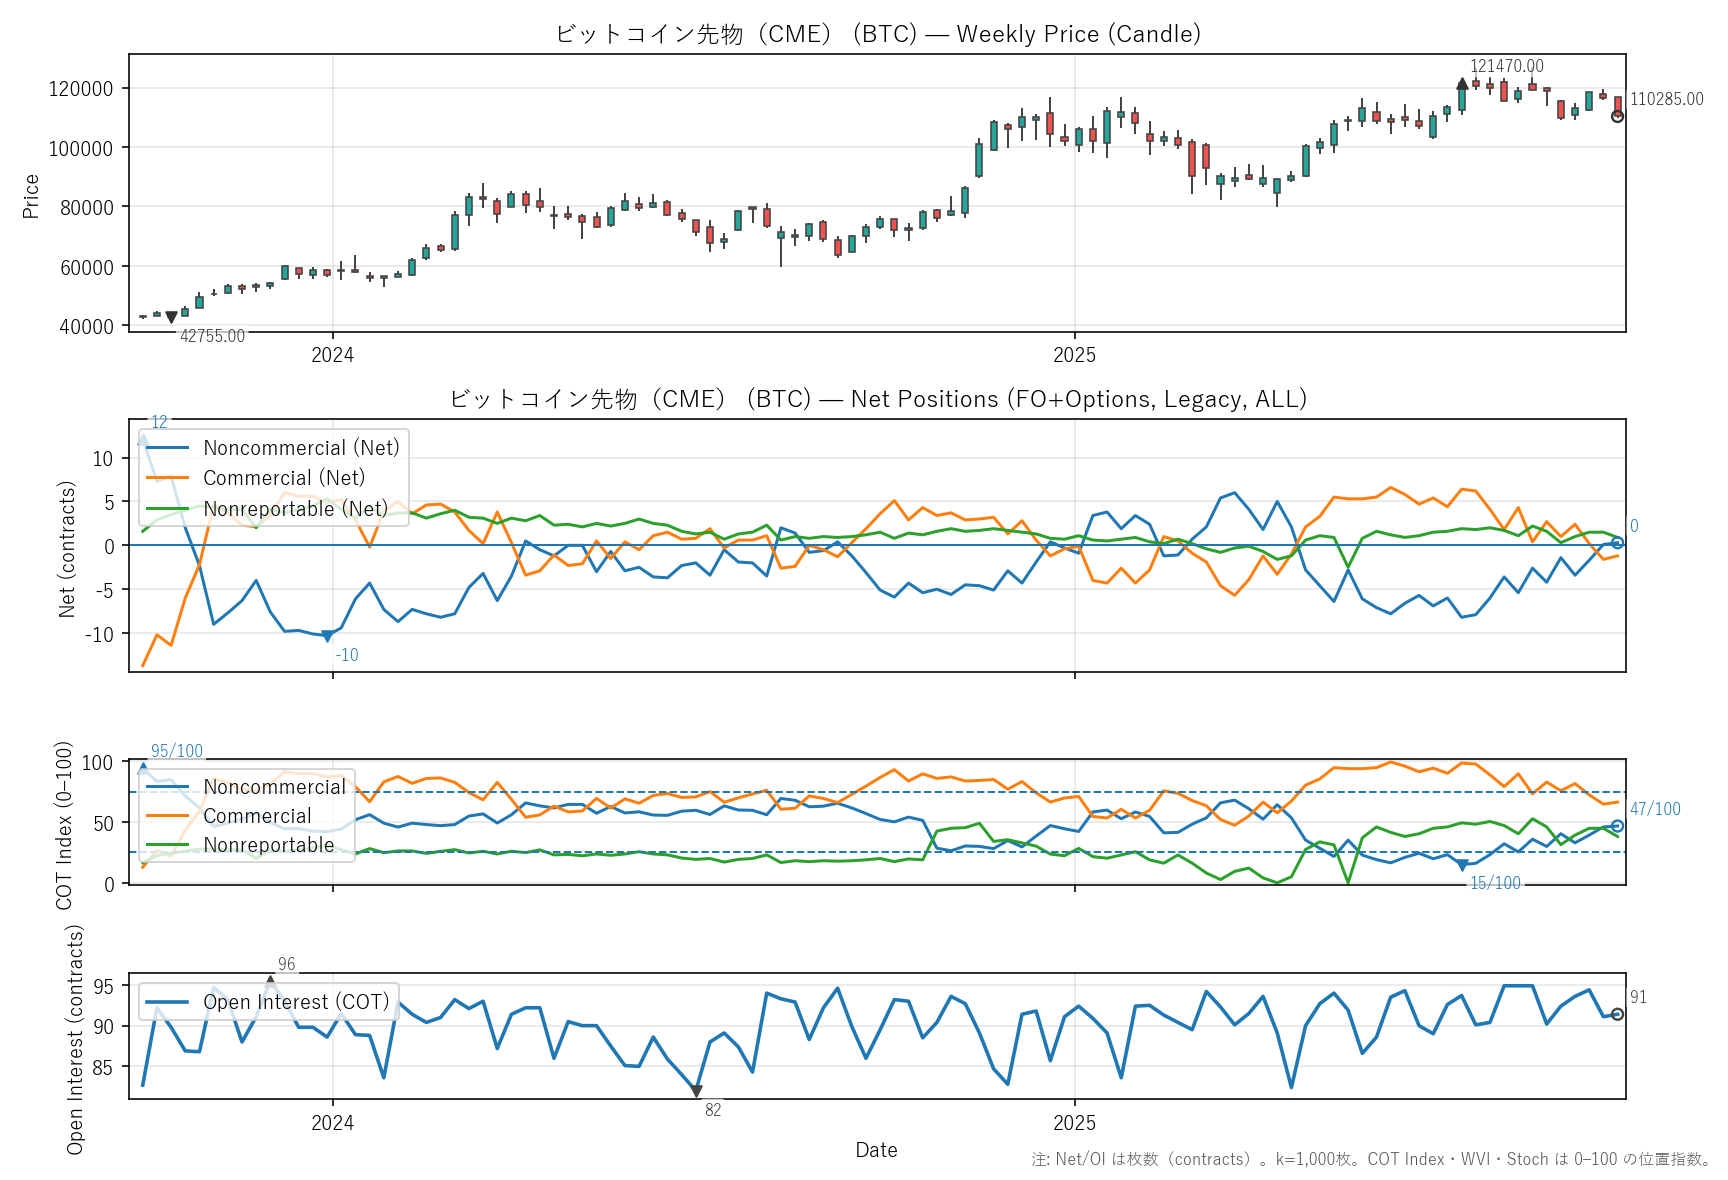Toggle the Nonreportable (Net) legend entry
Screen dimensions: 1728x1180
click(x=295, y=509)
